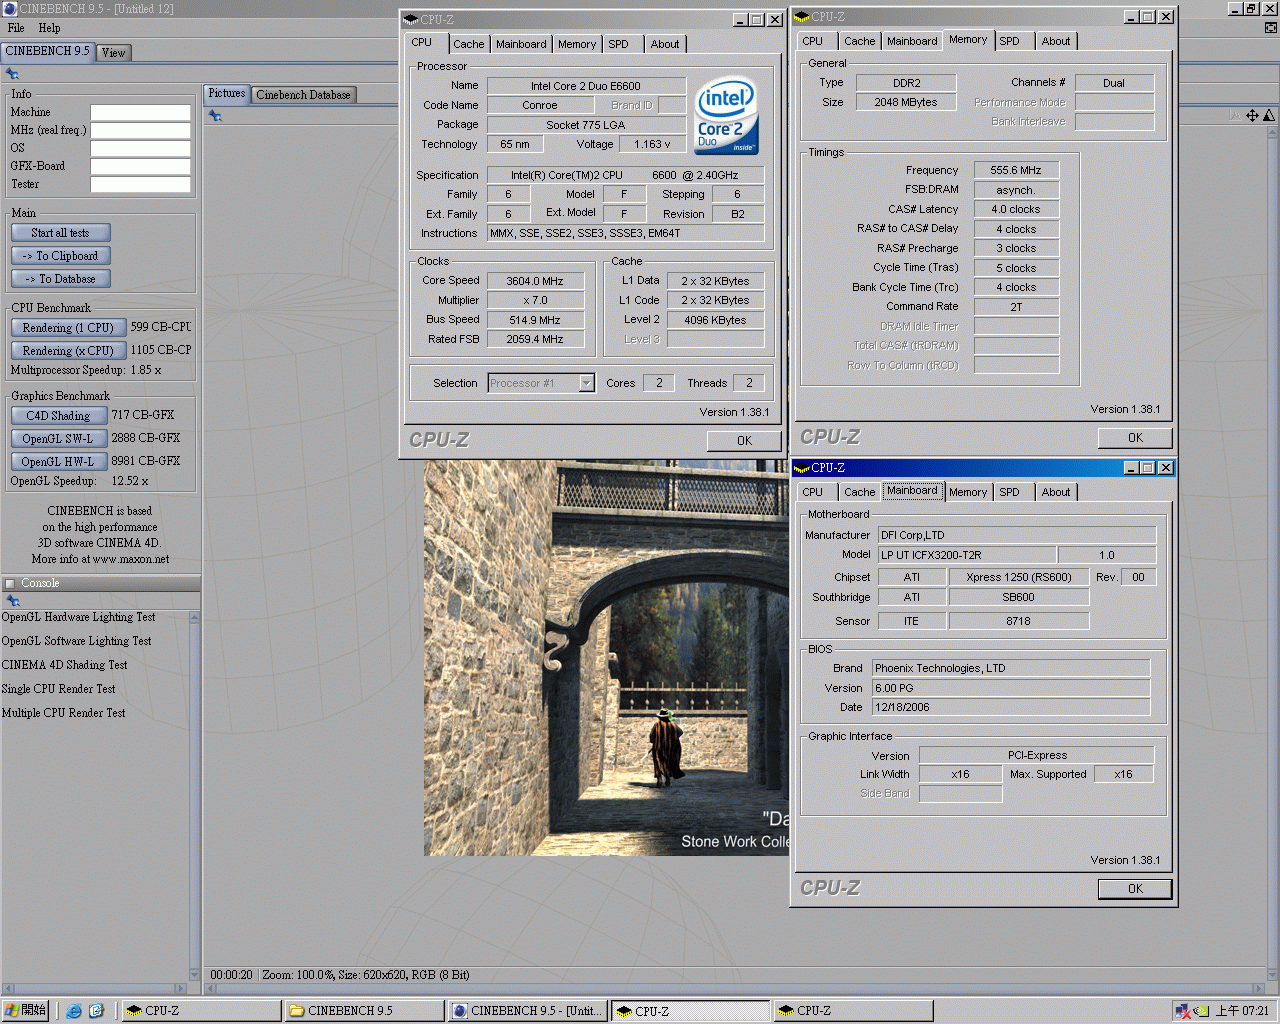Run the OpenGL HW-L benchmark
1280x1024 pixels.
pyautogui.click(x=58, y=462)
